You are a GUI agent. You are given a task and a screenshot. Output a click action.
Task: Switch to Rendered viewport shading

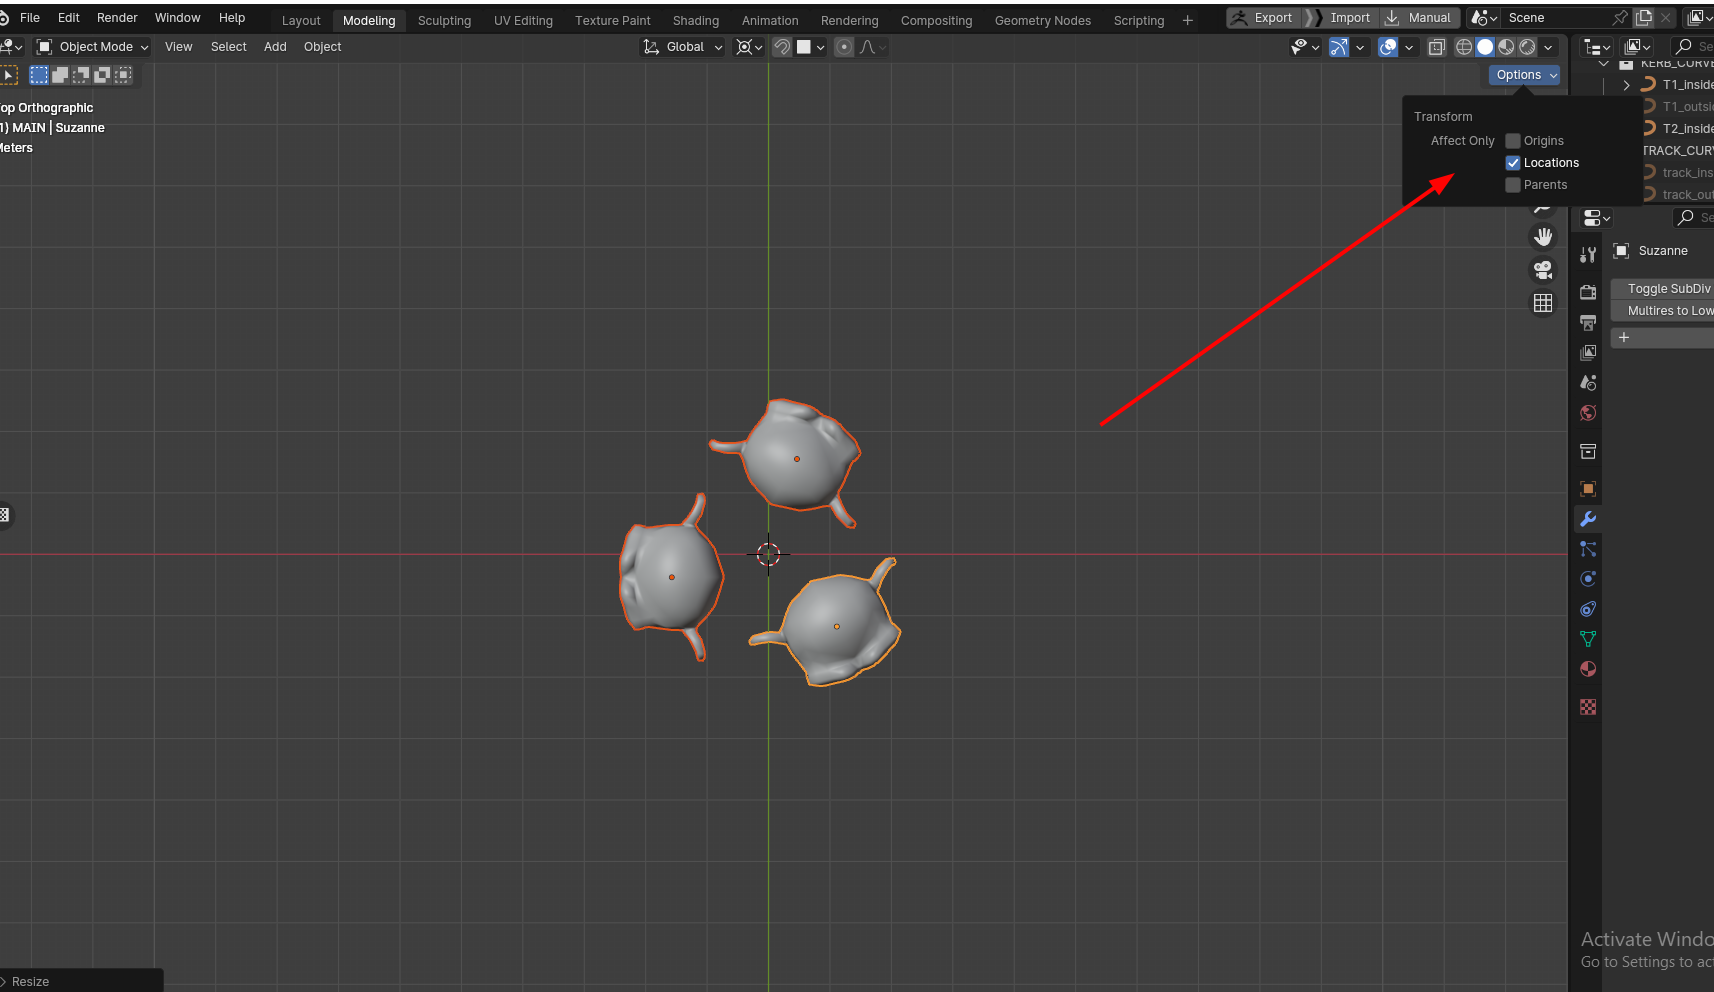click(1527, 47)
